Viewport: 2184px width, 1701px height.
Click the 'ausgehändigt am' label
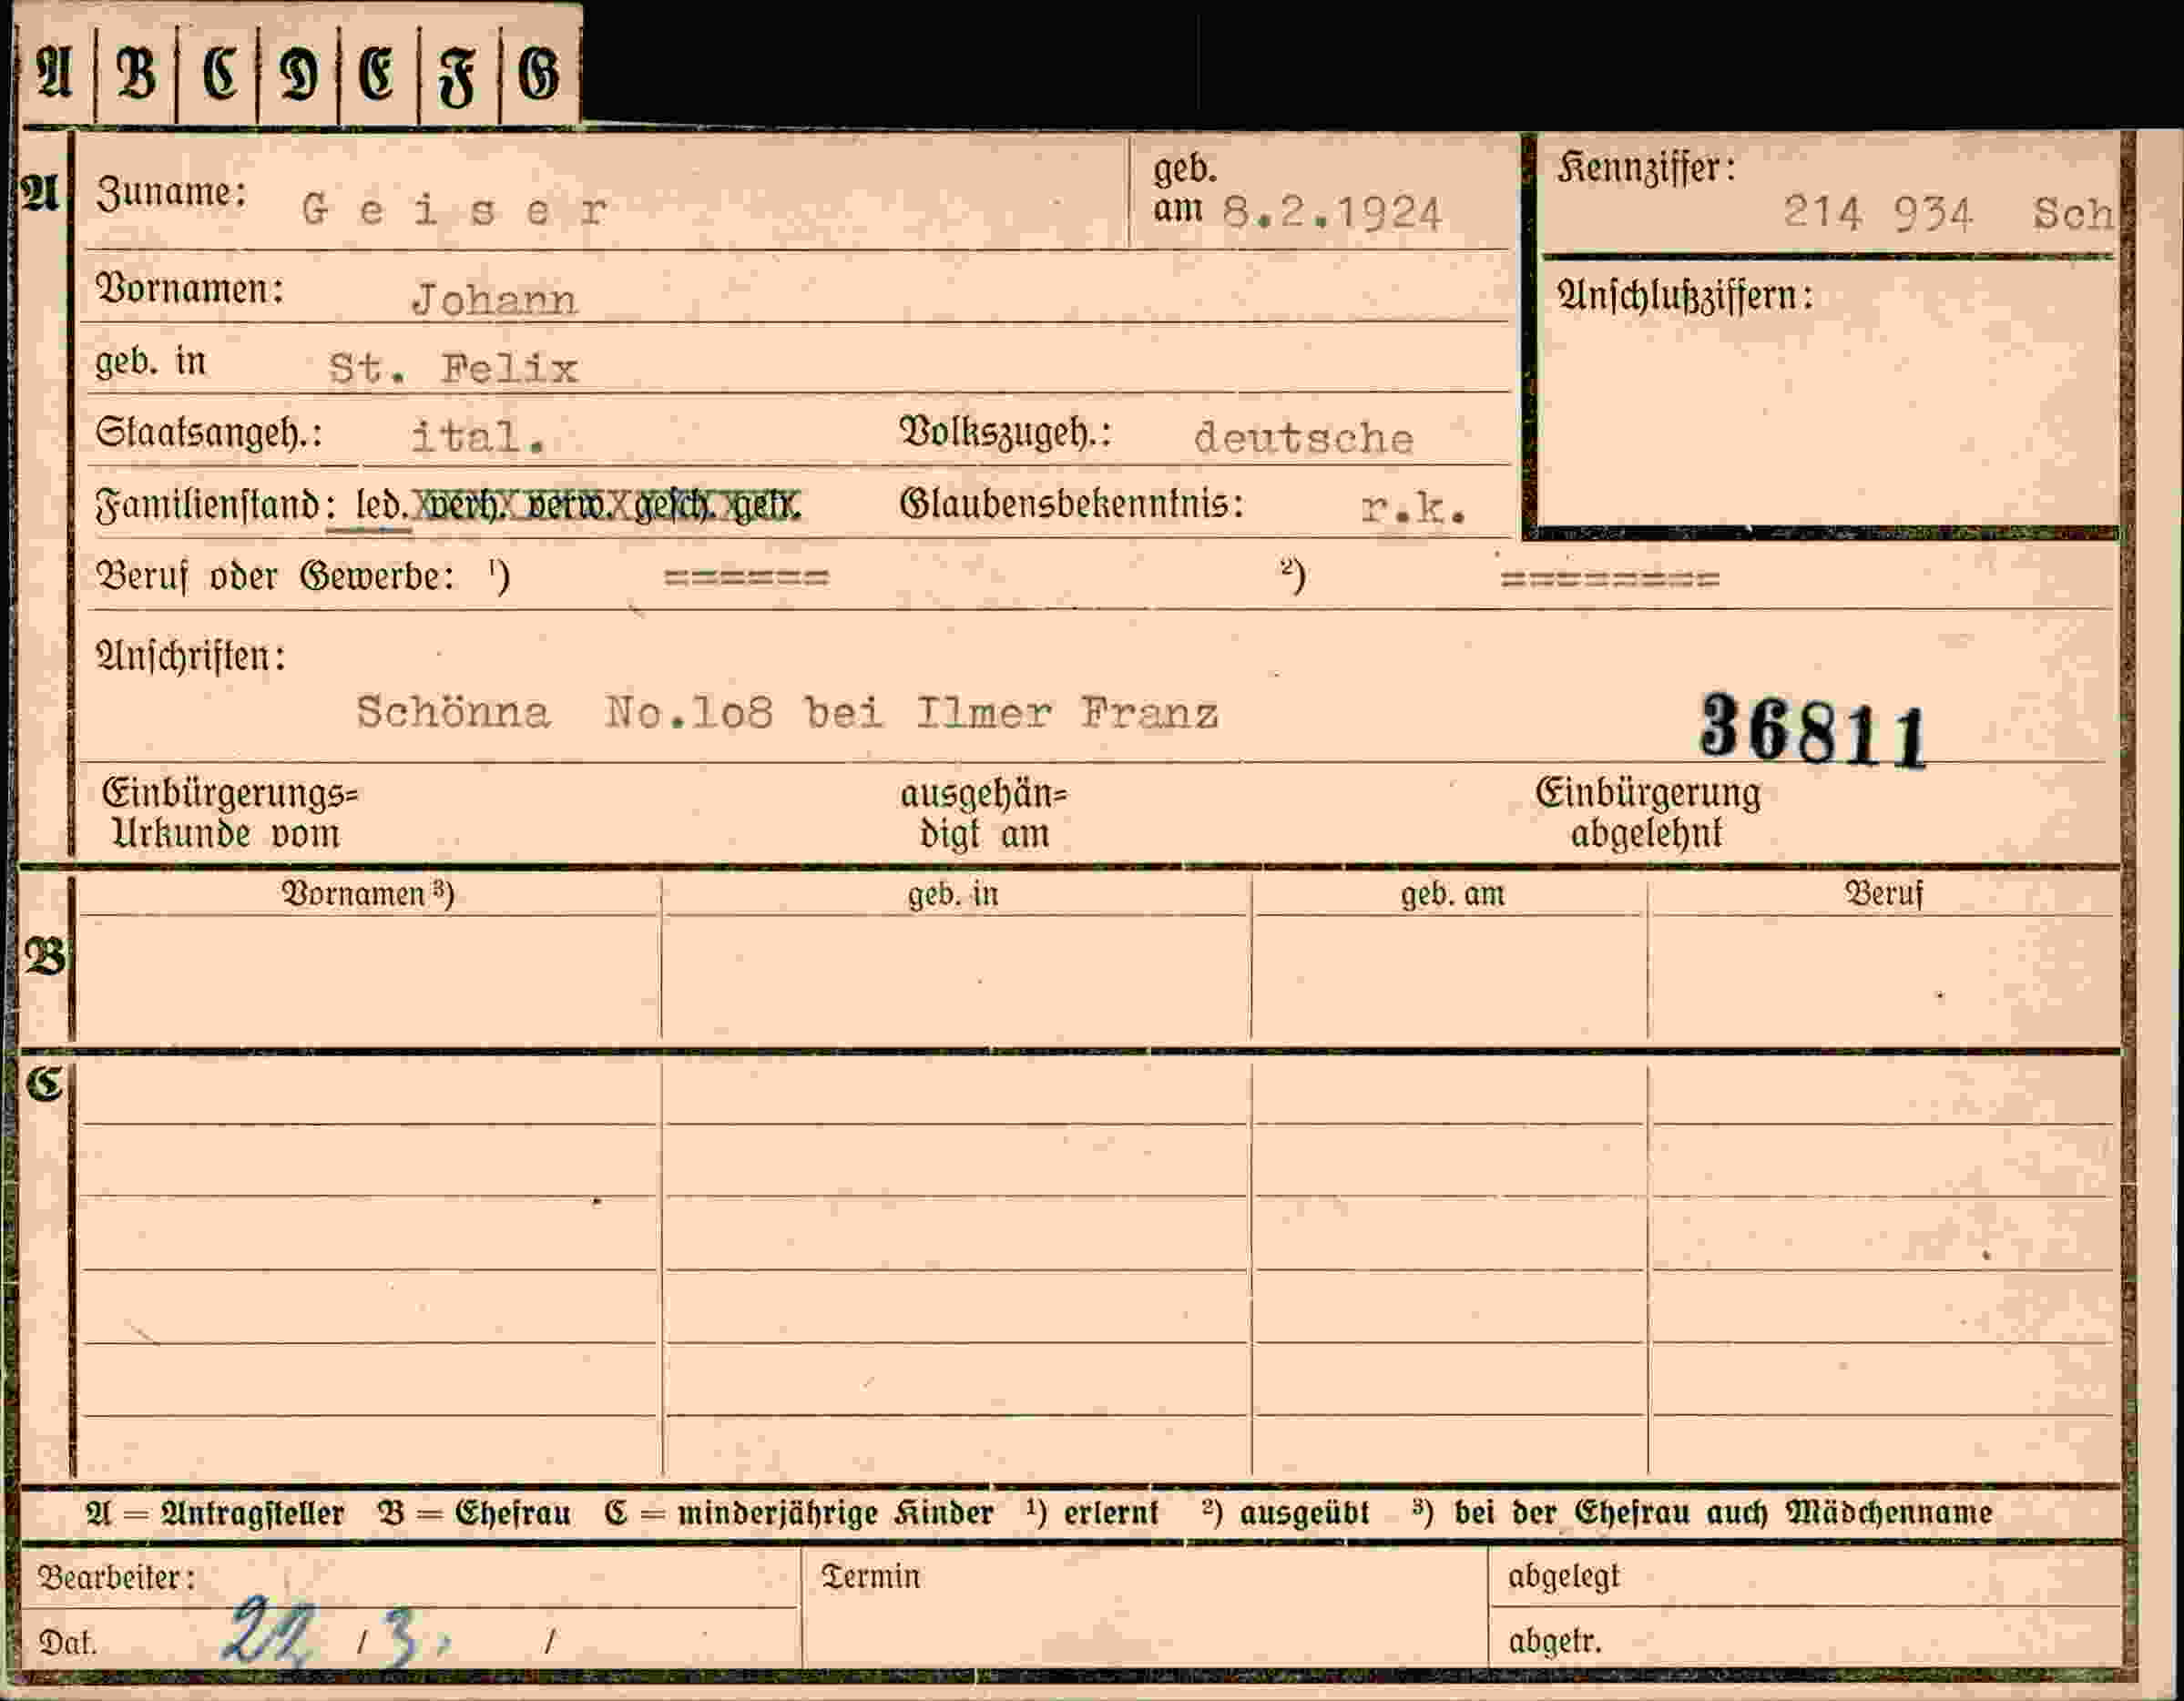[984, 814]
